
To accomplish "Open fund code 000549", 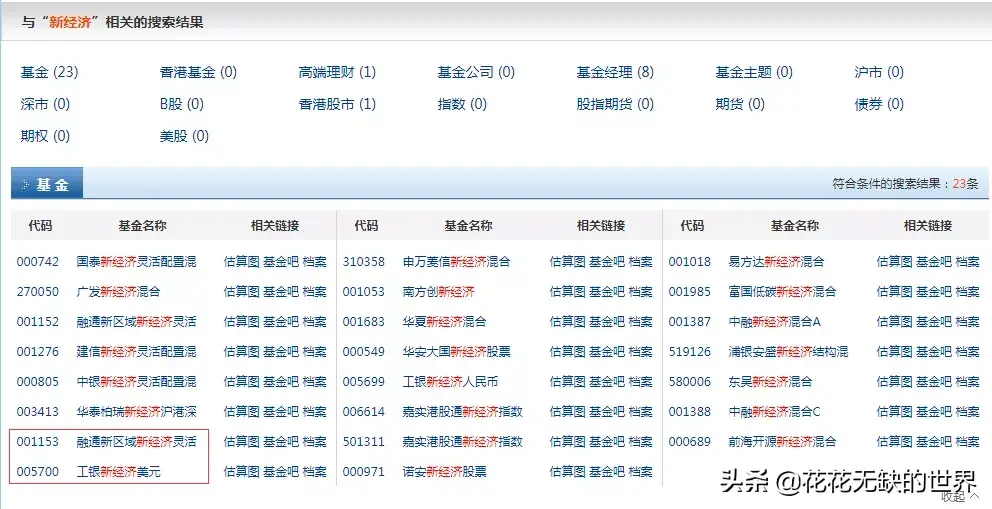I will 364,351.
